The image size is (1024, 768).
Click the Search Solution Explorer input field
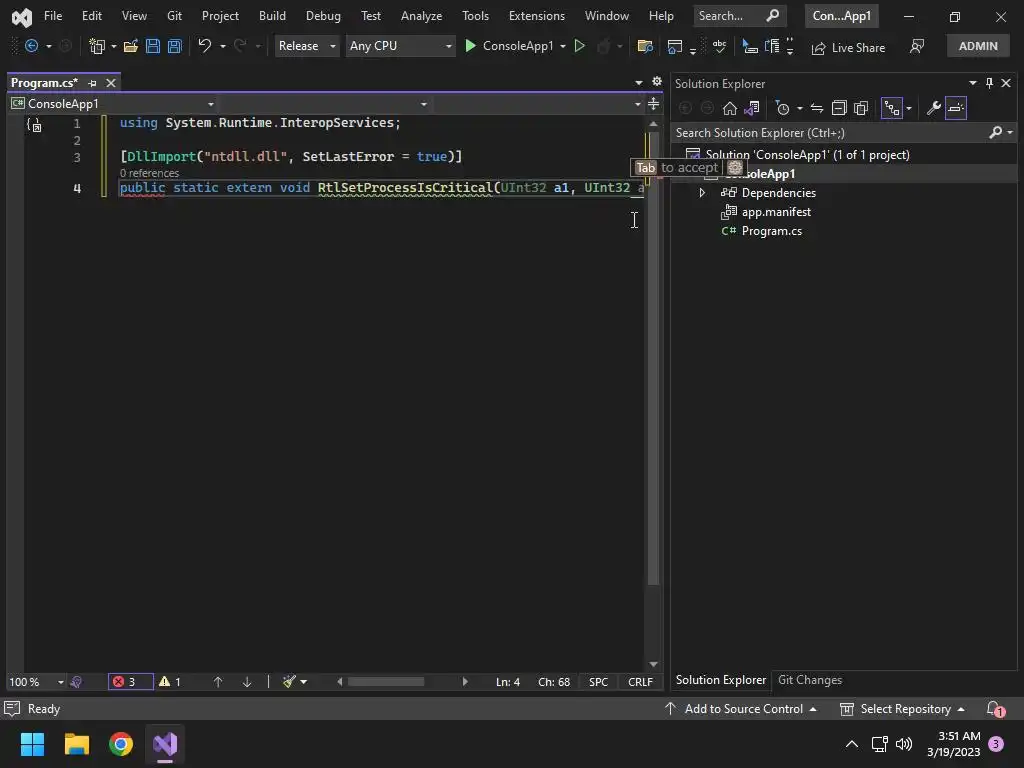(x=831, y=133)
